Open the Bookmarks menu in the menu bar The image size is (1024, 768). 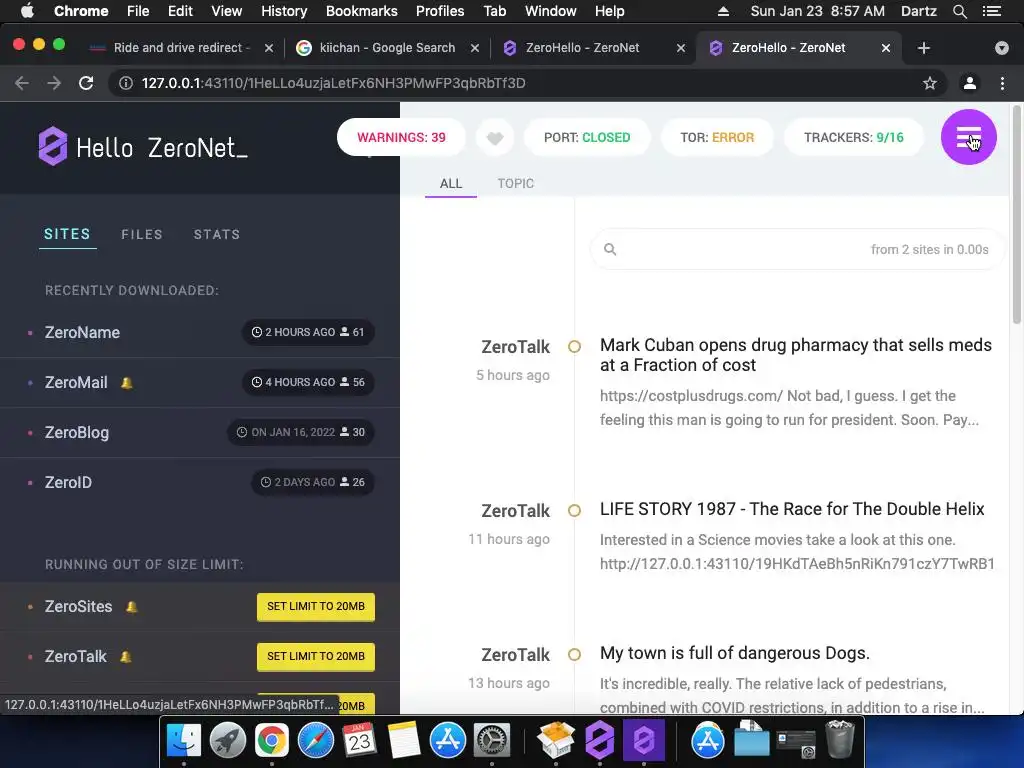click(361, 11)
